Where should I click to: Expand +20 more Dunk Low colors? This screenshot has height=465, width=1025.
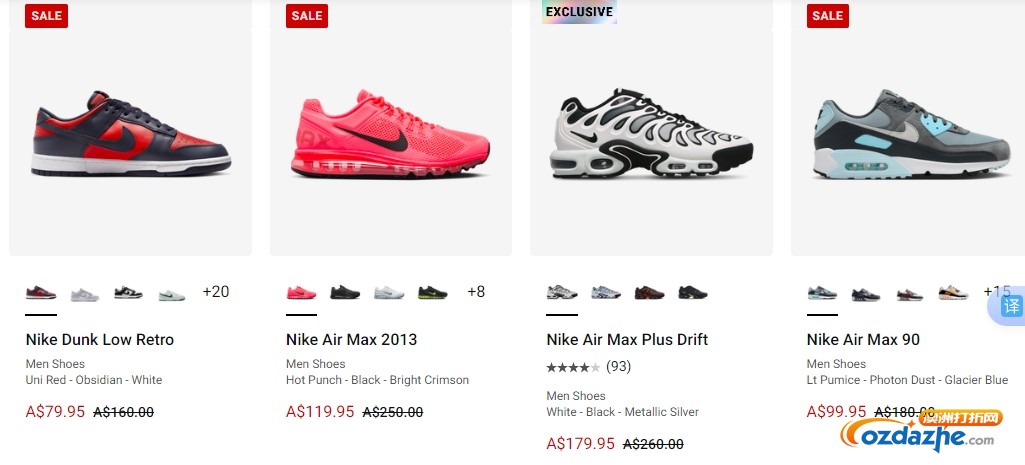click(x=216, y=292)
